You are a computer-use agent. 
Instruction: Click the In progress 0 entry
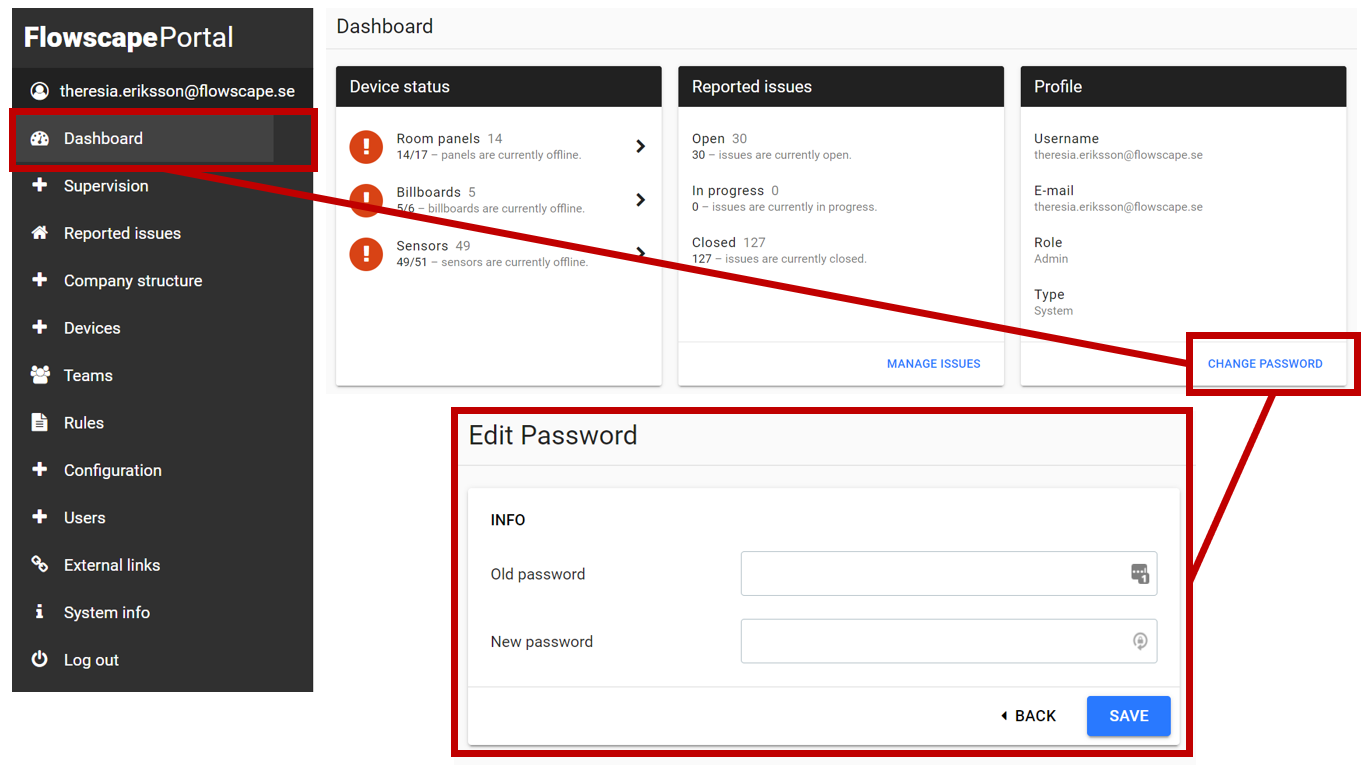pyautogui.click(x=784, y=198)
